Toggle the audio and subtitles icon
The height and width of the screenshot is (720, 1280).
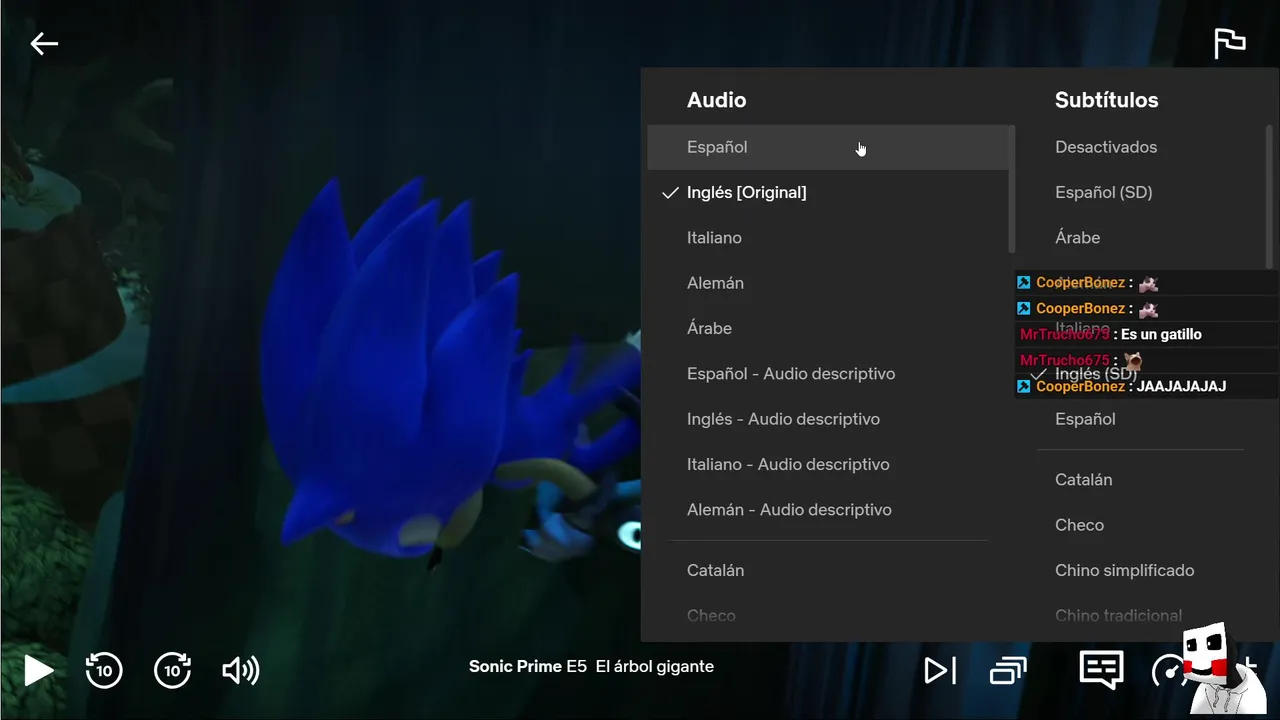point(1101,670)
